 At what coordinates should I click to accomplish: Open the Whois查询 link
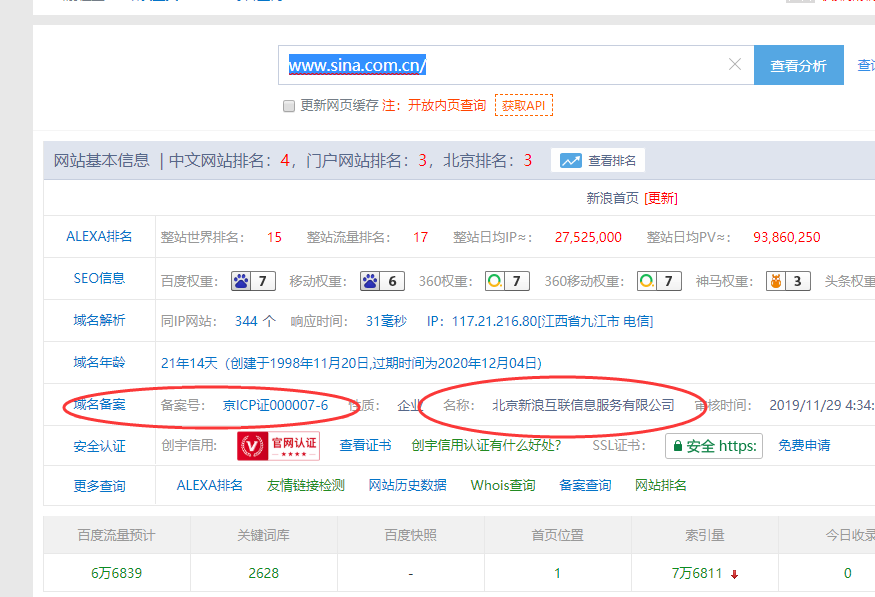pos(503,485)
